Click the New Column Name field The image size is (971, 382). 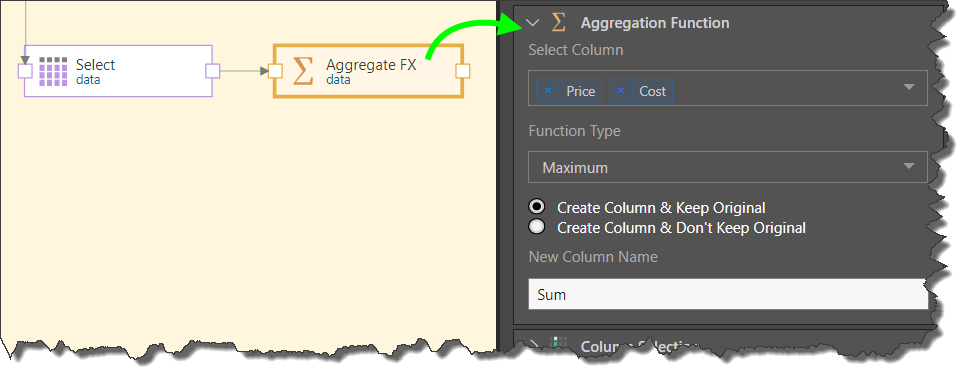tap(728, 294)
